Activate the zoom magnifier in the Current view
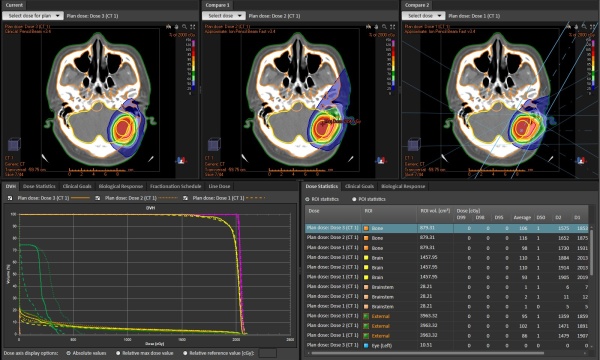Image resolution: width=600 pixels, height=360 pixels. pos(184,27)
